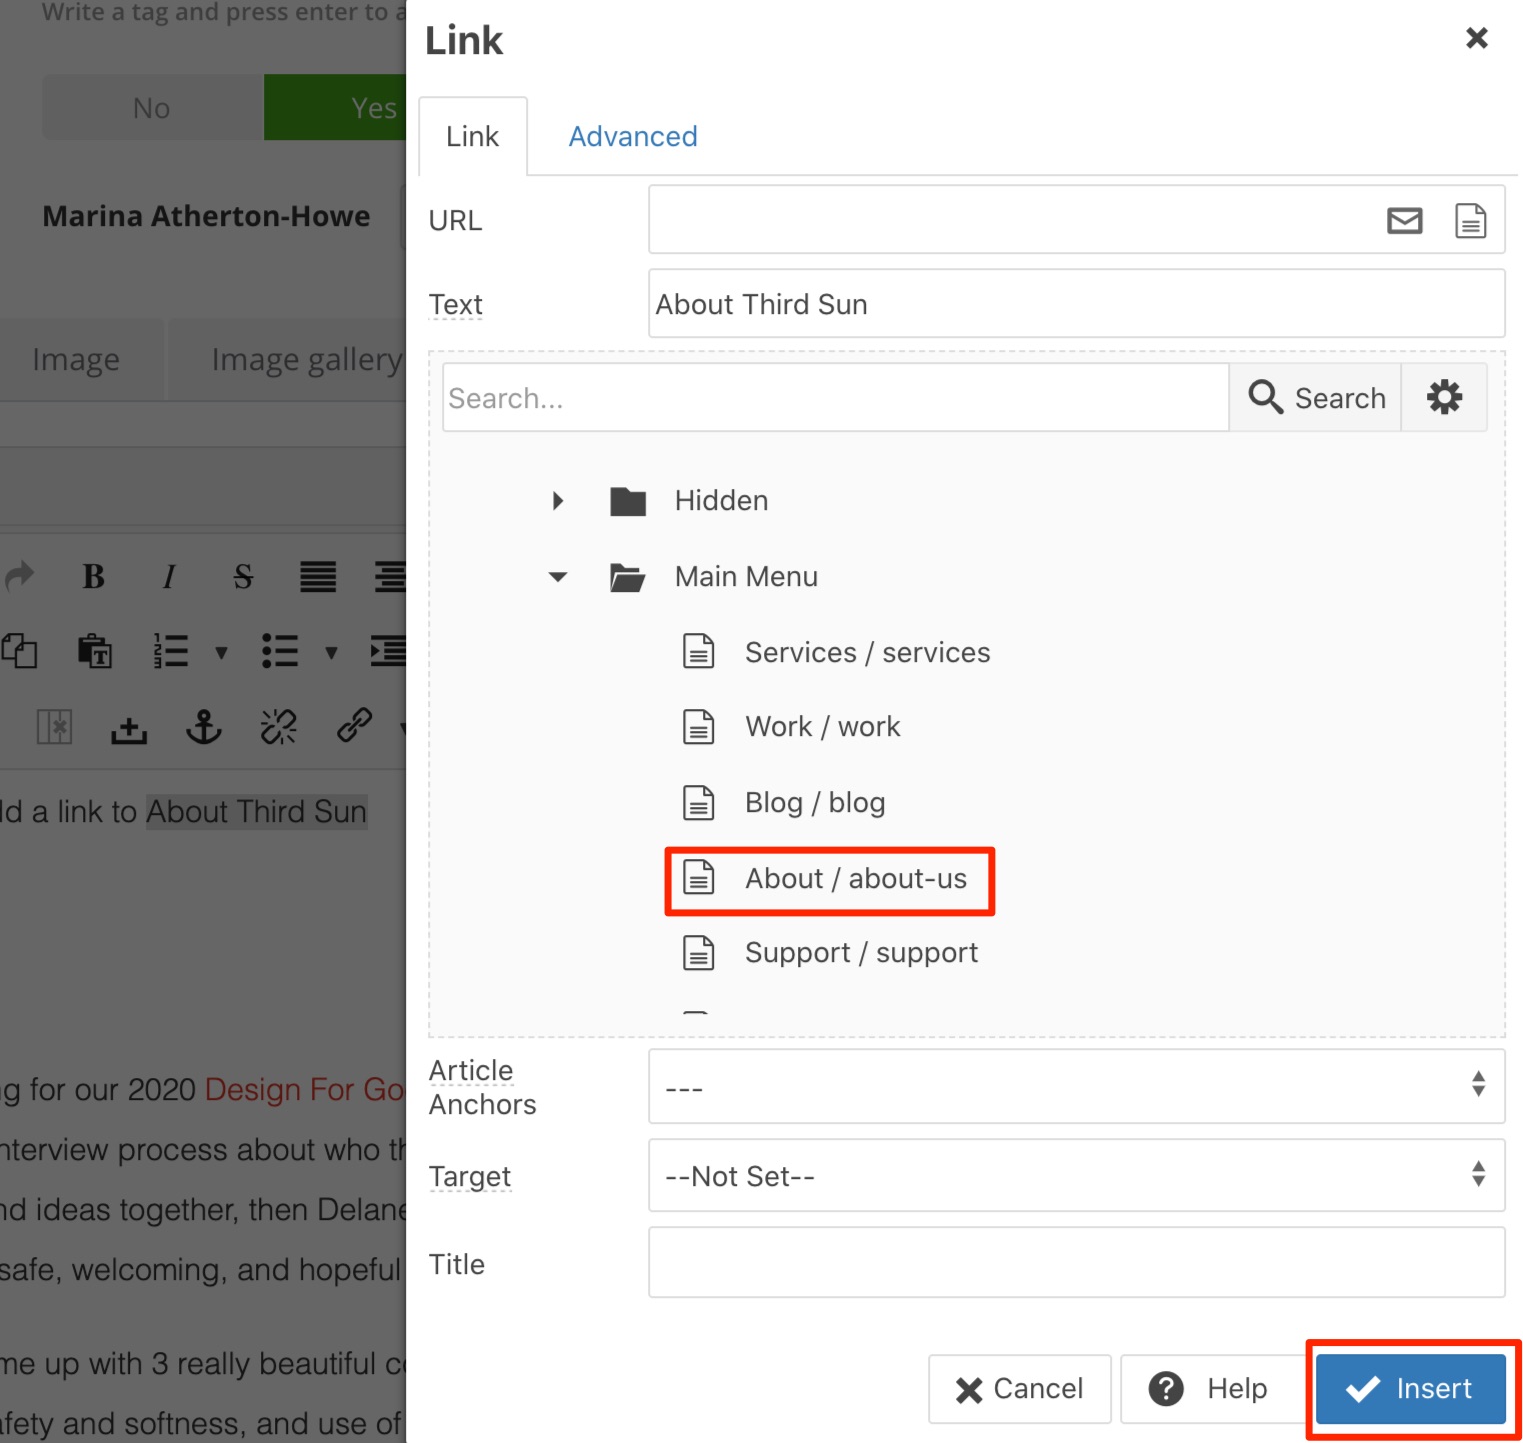Click the file browser icon in URL field
The width and height of the screenshot is (1523, 1443).
click(x=1469, y=220)
